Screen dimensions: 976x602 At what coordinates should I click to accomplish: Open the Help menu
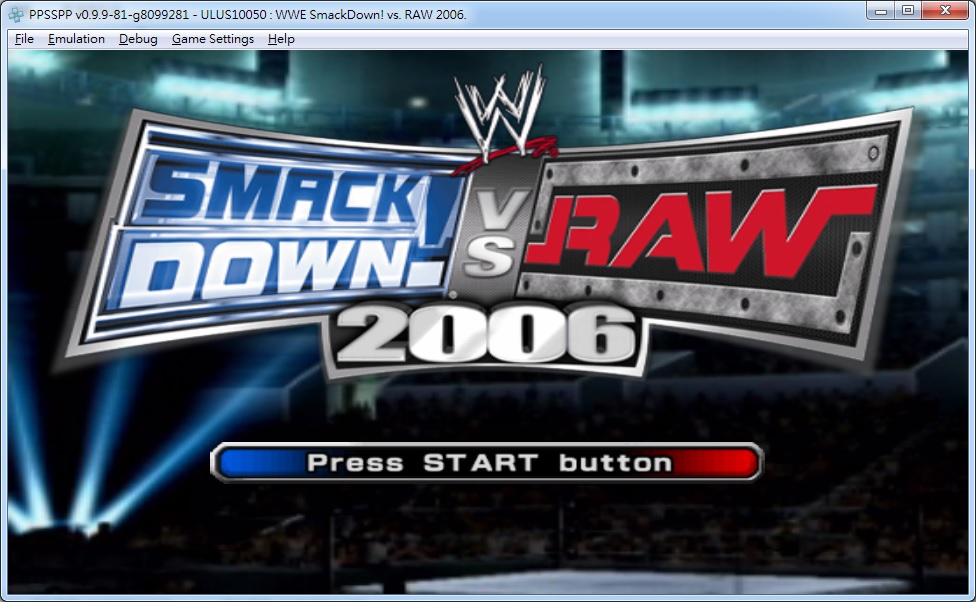281,39
